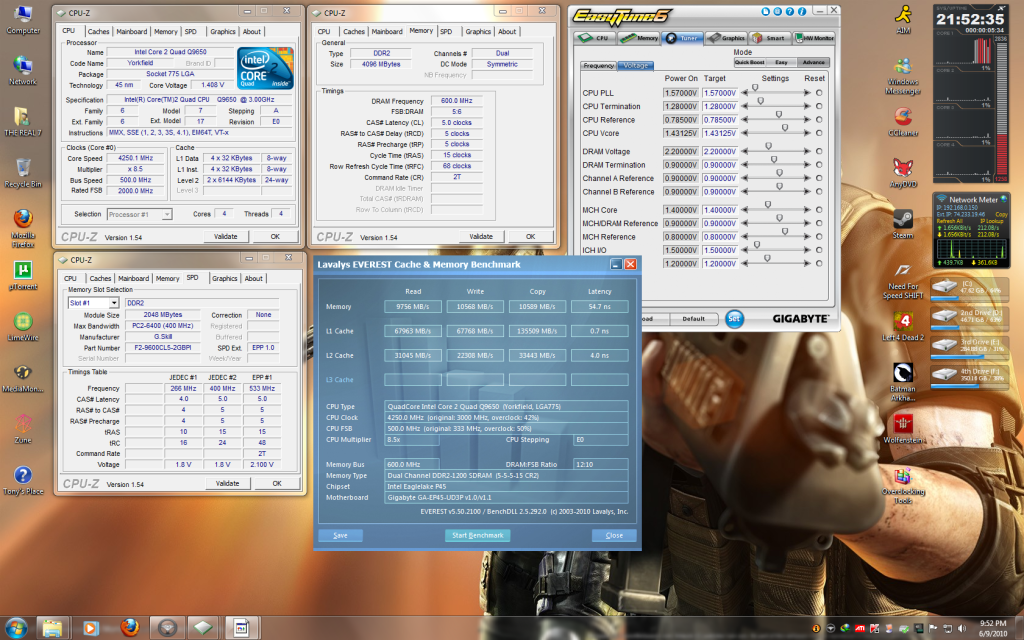This screenshot has height=640, width=1024.
Task: Select the THE REAL 7 folder icon
Action: point(23,121)
